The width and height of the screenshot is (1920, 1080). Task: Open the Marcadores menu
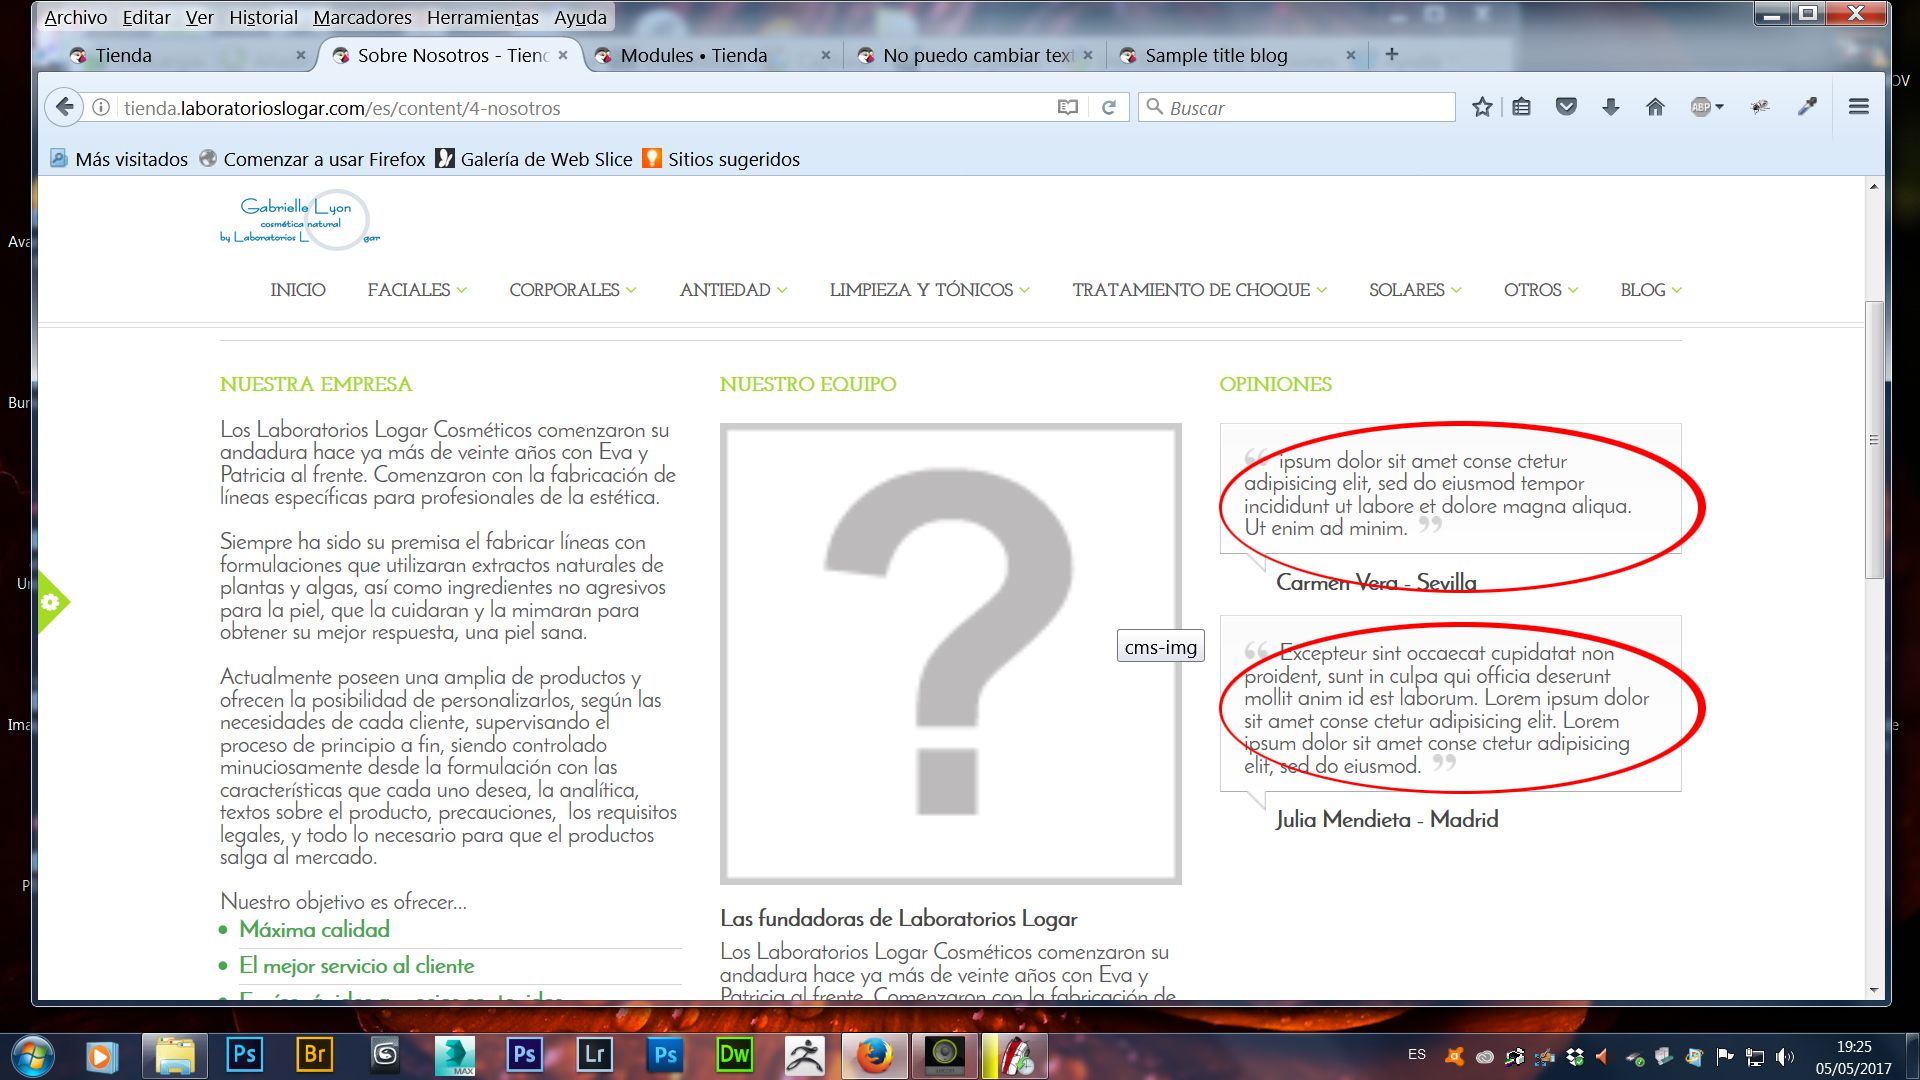point(362,17)
